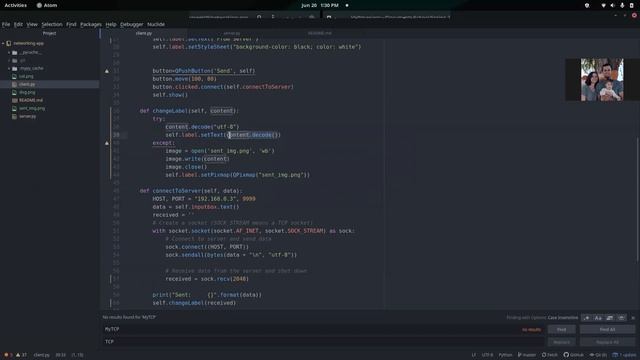Screen dimensions: 640x360
Task: Open the View menu
Action: pos(32,24)
